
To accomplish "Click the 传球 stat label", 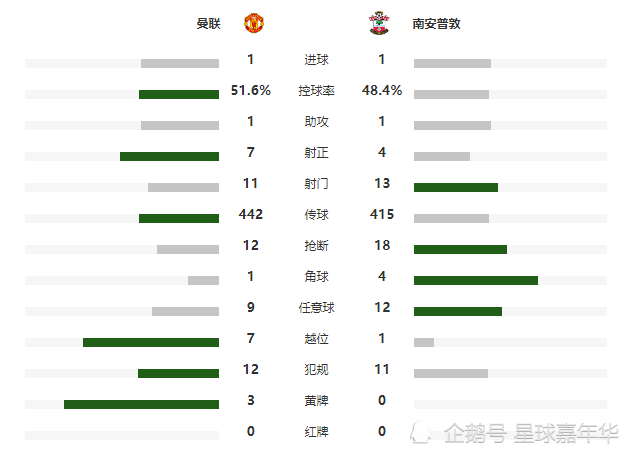I will point(316,214).
